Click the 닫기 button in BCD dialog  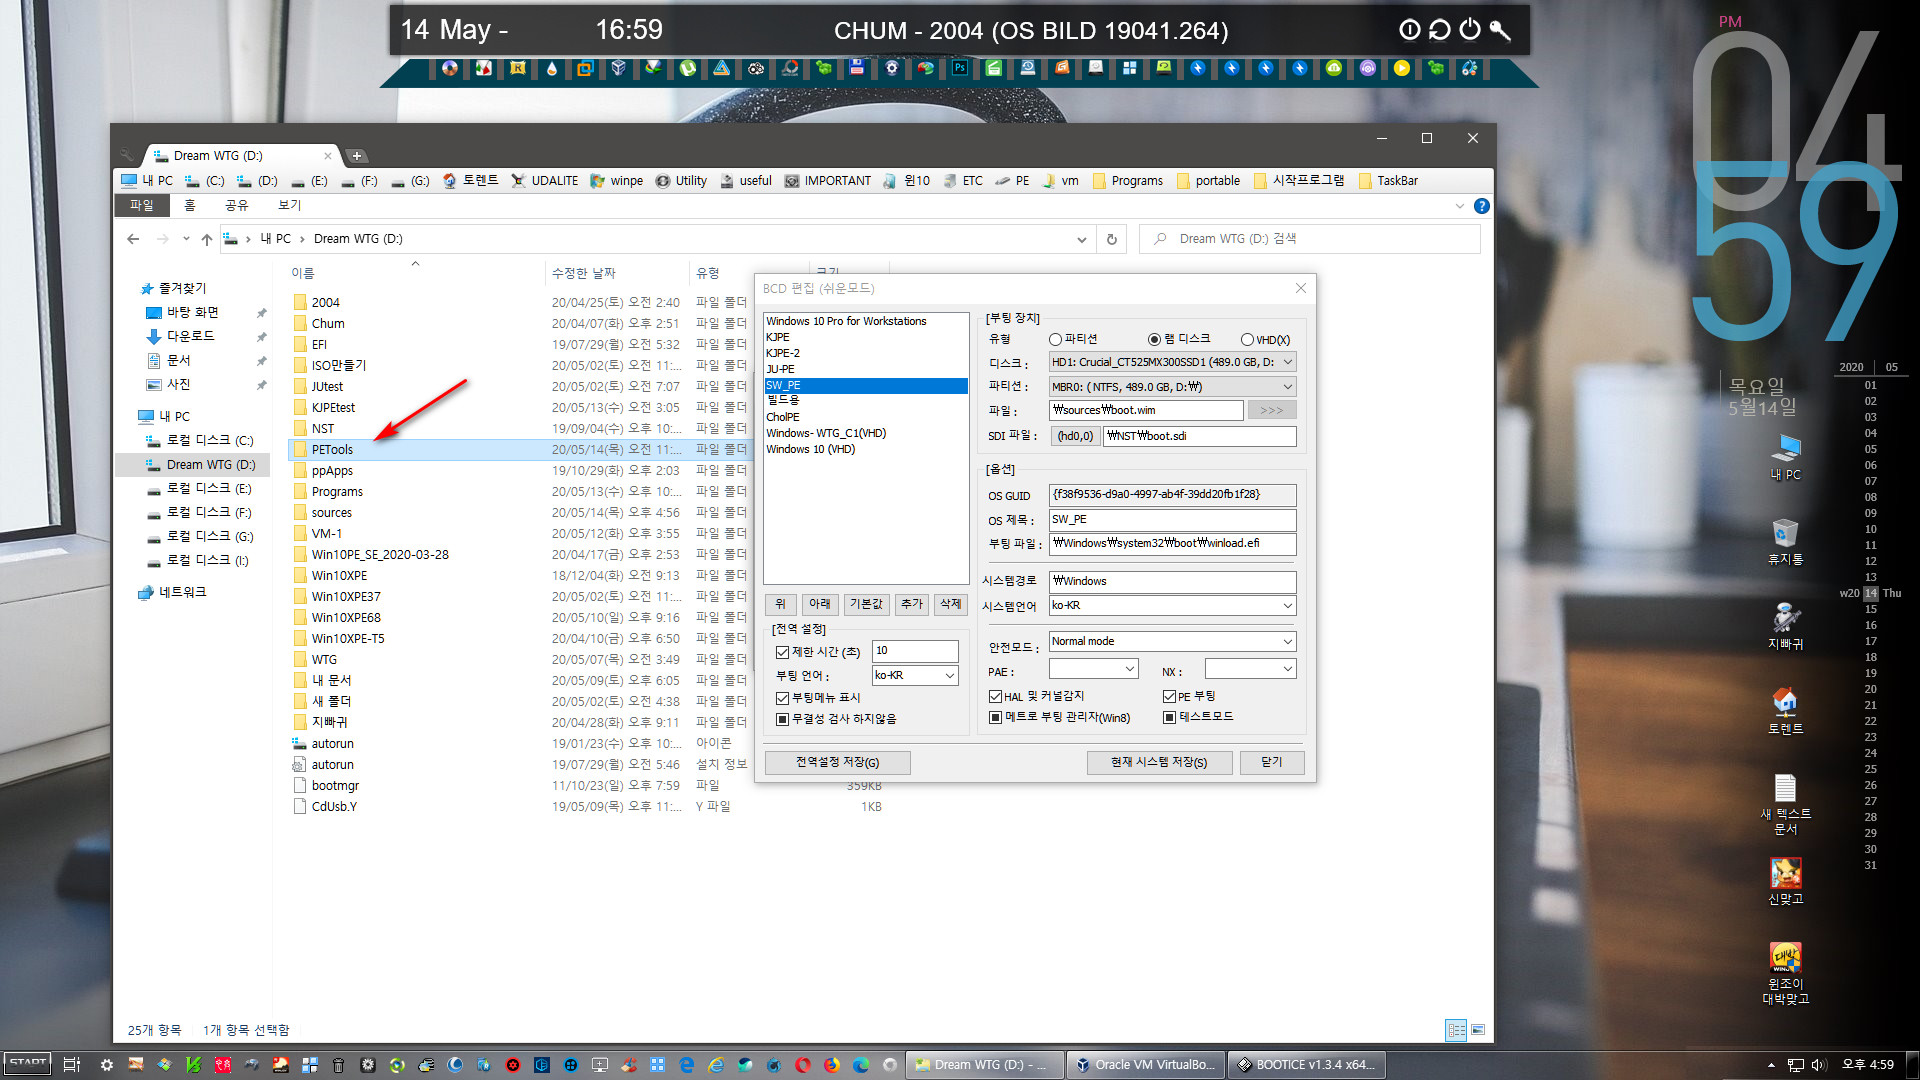[x=1272, y=762]
